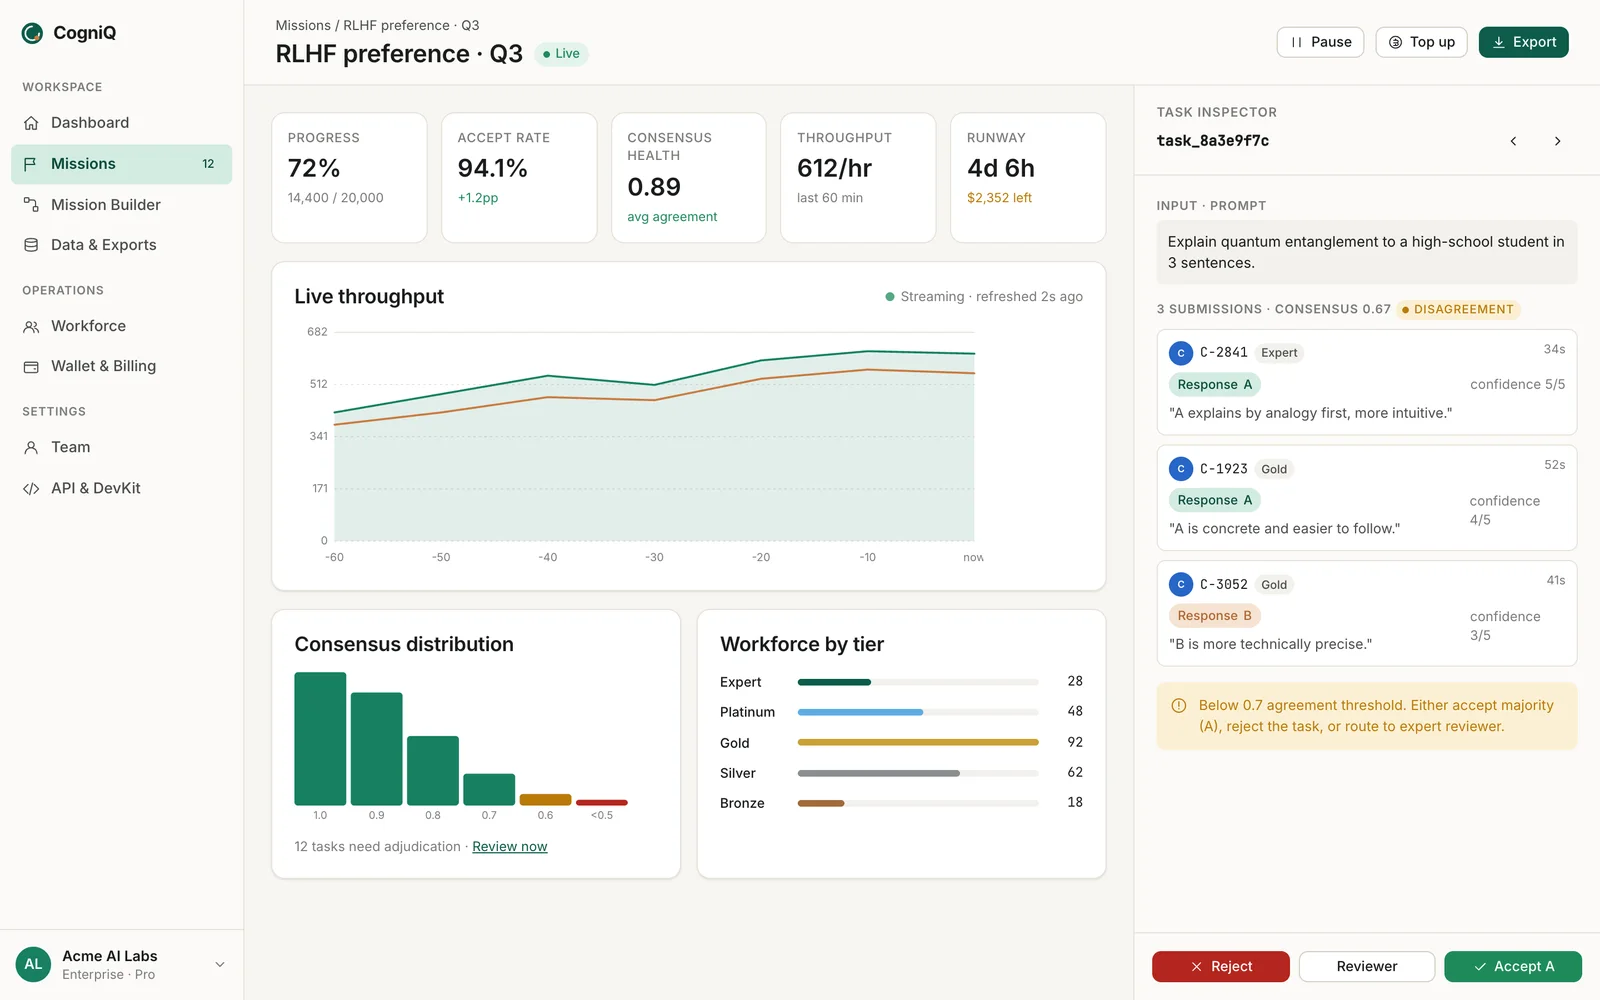This screenshot has width=1600, height=1000.
Task: Click the Mission Builder icon
Action: (x=31, y=205)
